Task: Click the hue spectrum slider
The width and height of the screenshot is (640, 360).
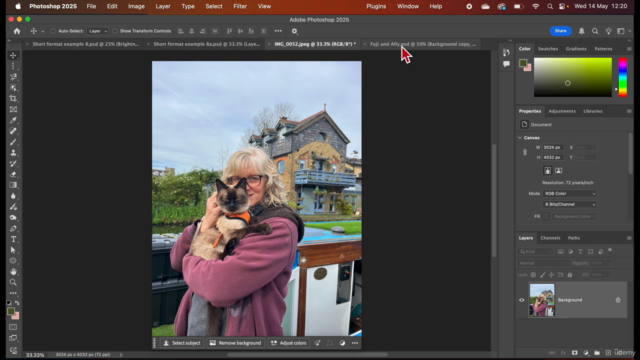Action: (623, 77)
